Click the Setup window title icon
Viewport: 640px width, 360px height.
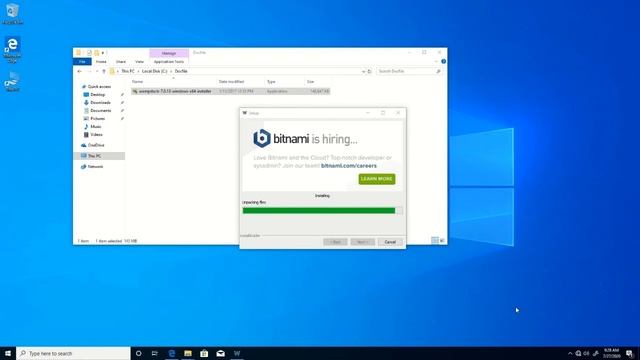click(x=244, y=113)
